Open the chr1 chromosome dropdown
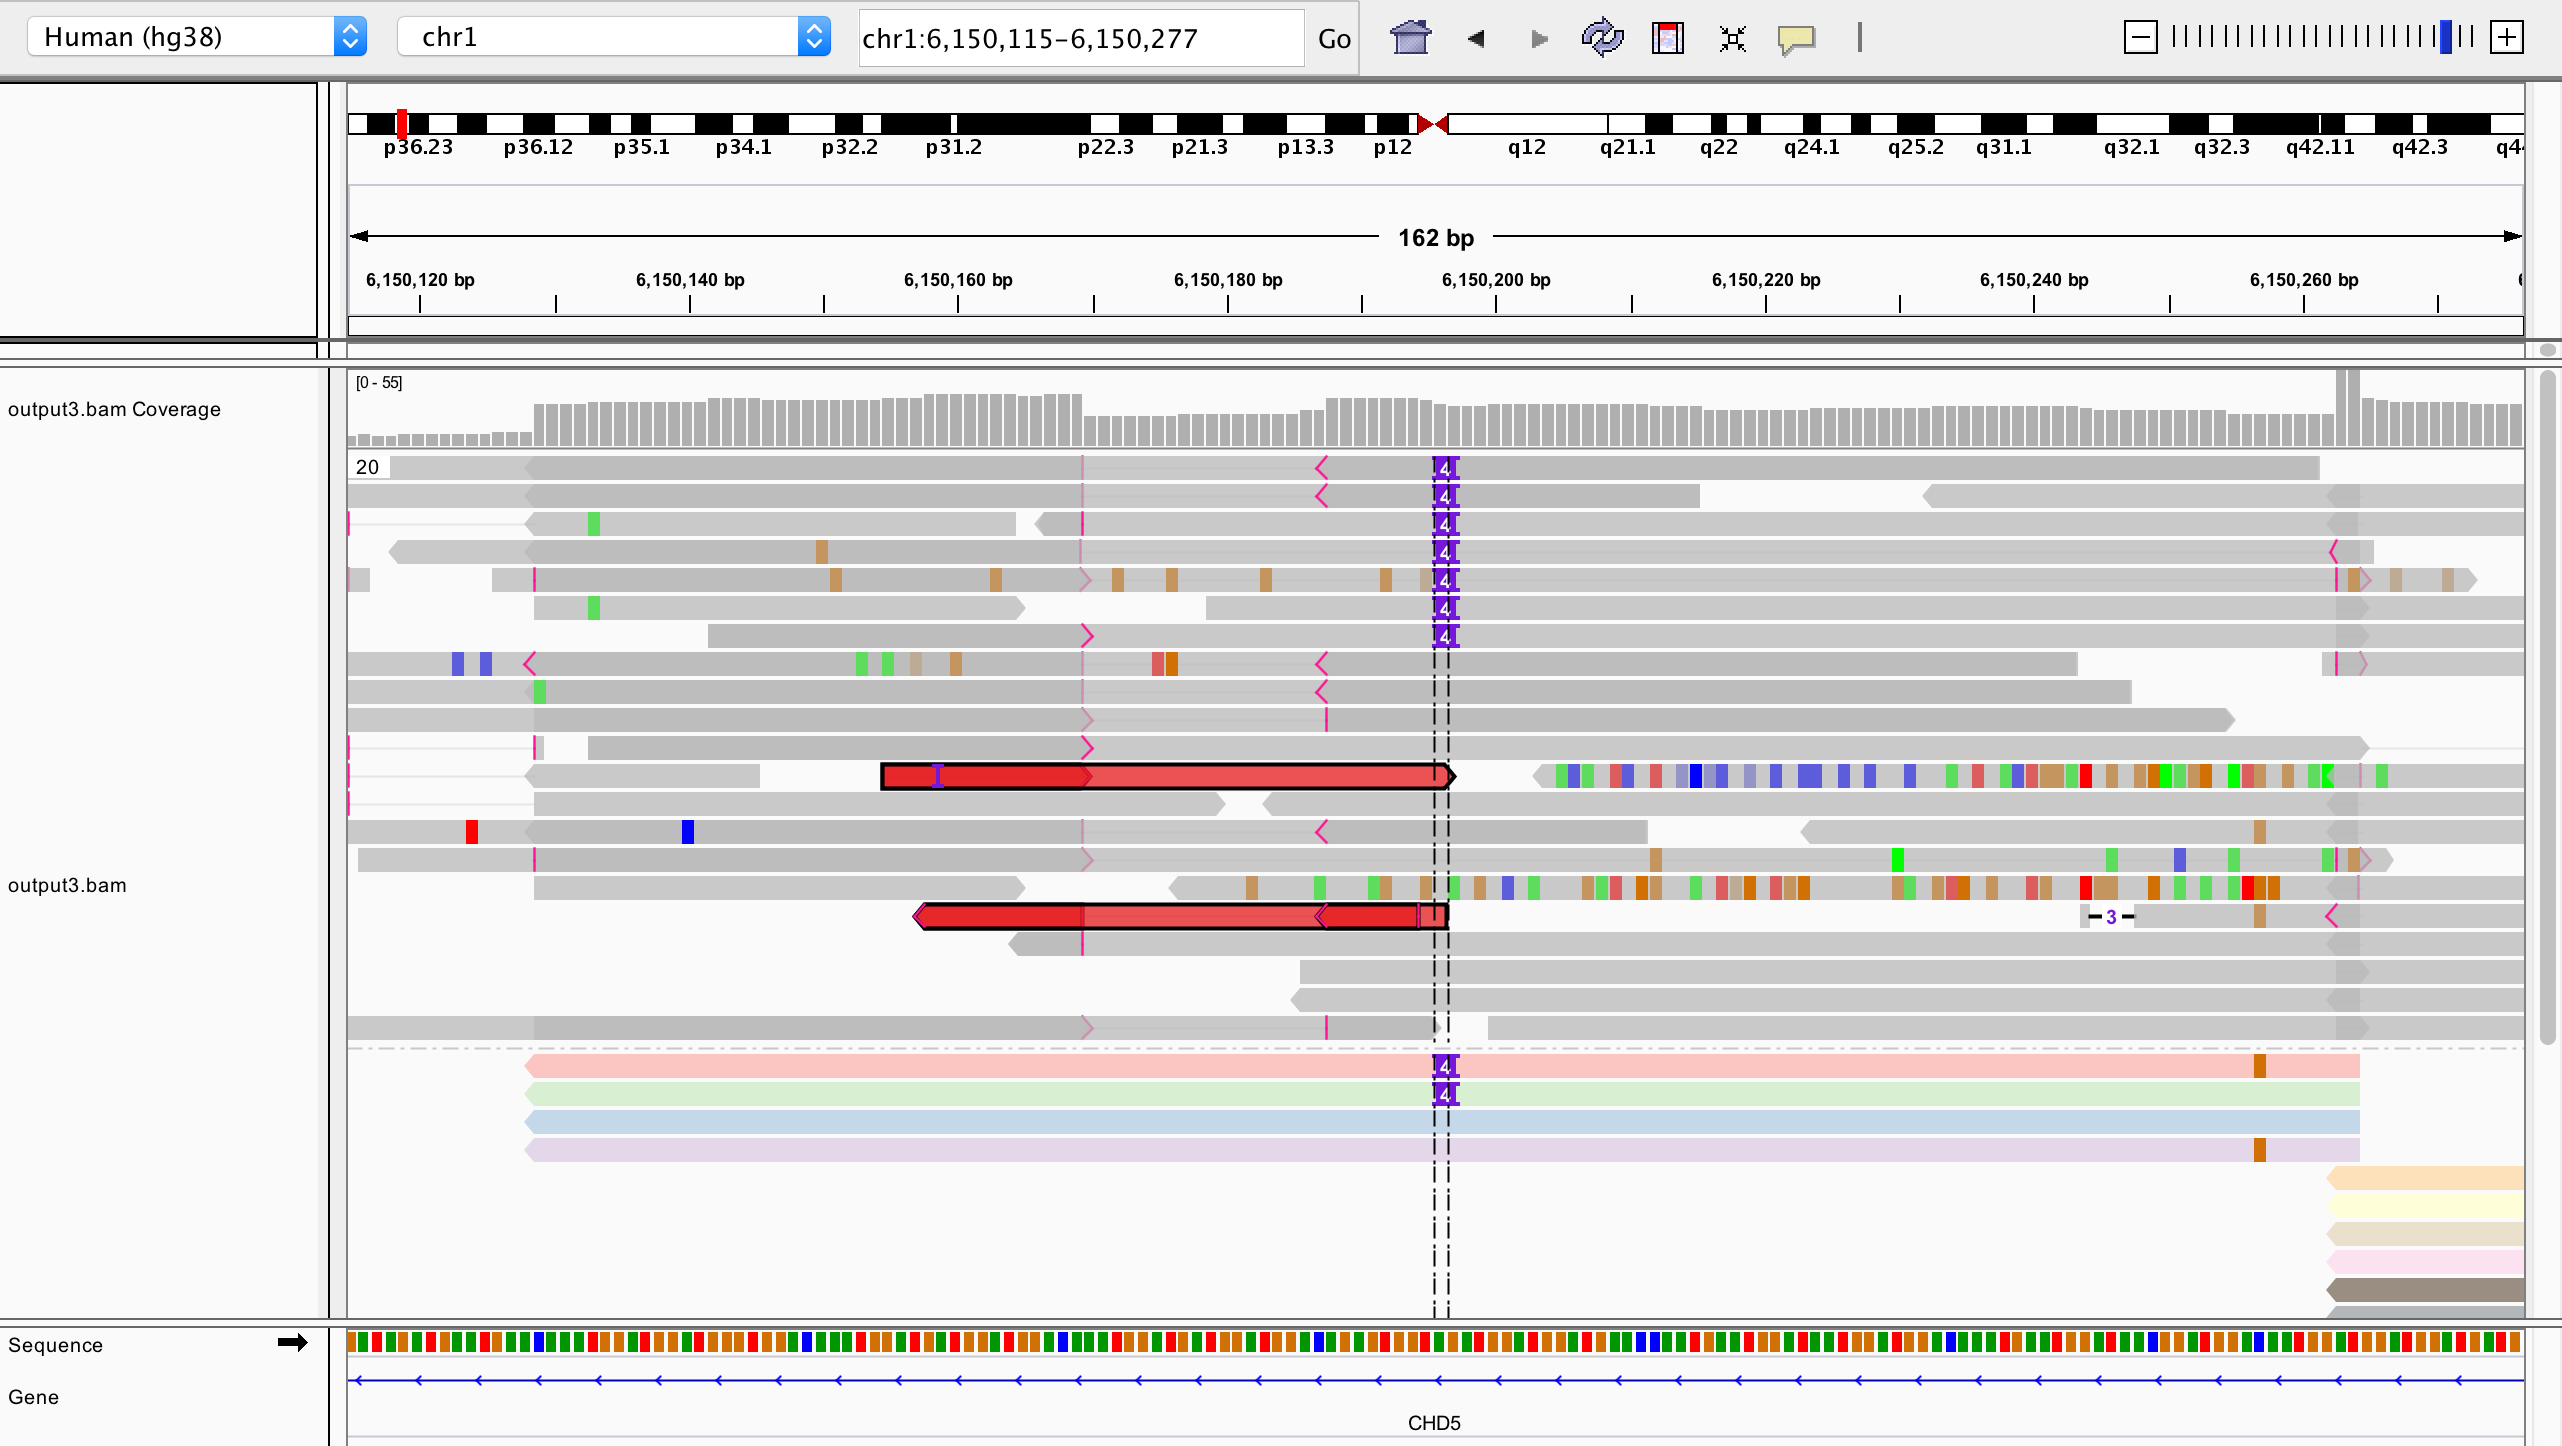Image resolution: width=2562 pixels, height=1446 pixels. (613, 37)
